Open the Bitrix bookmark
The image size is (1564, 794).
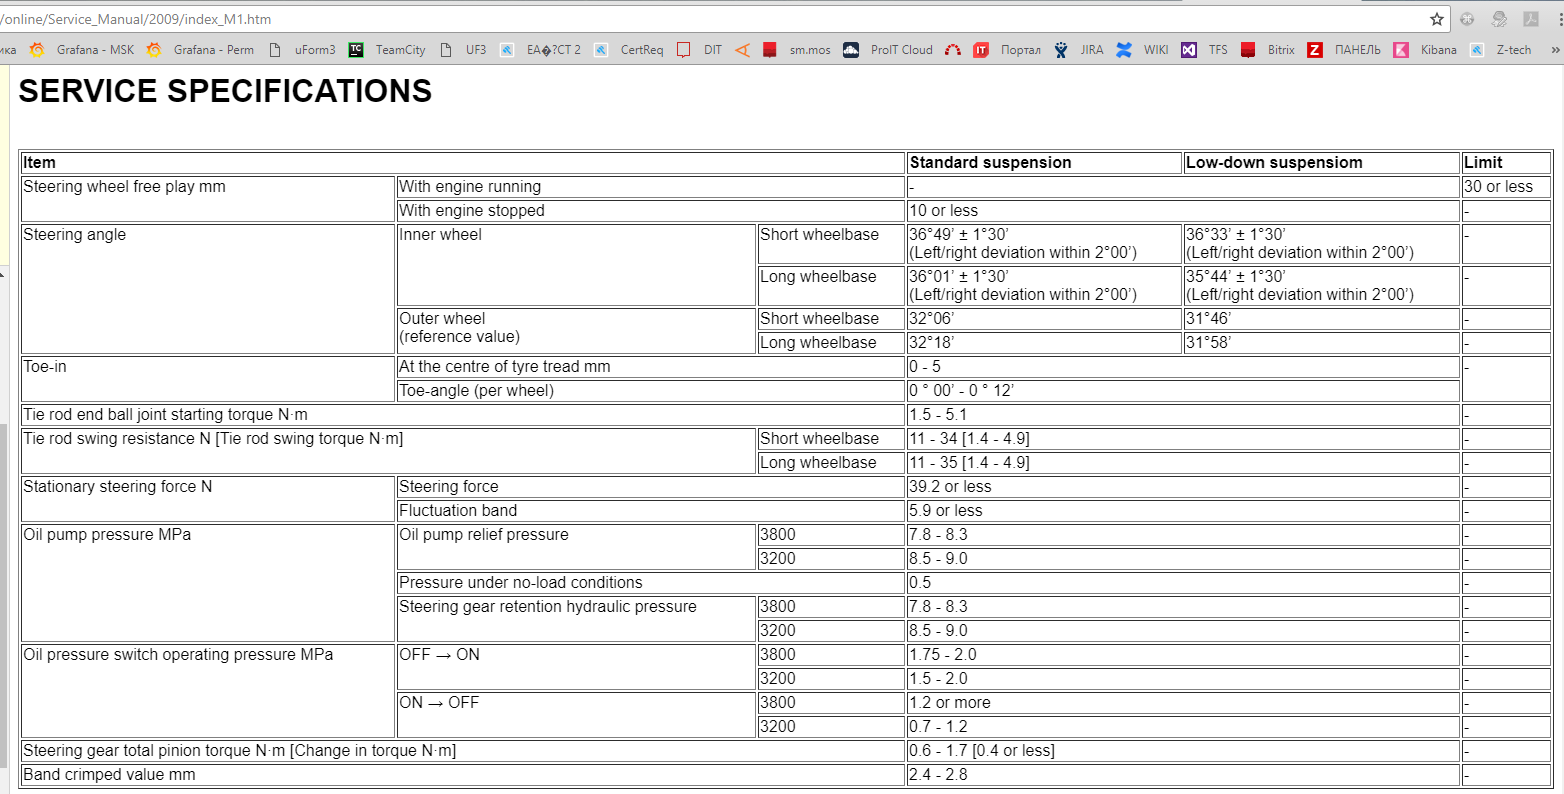[1268, 50]
